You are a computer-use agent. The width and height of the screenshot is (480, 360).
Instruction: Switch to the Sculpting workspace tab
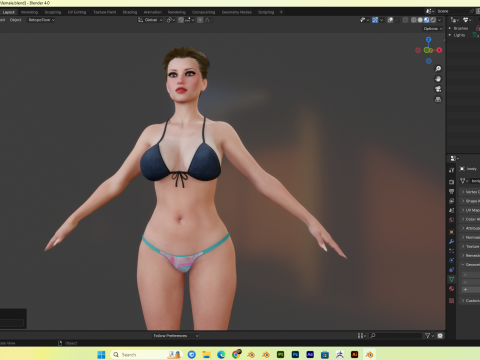53,12
